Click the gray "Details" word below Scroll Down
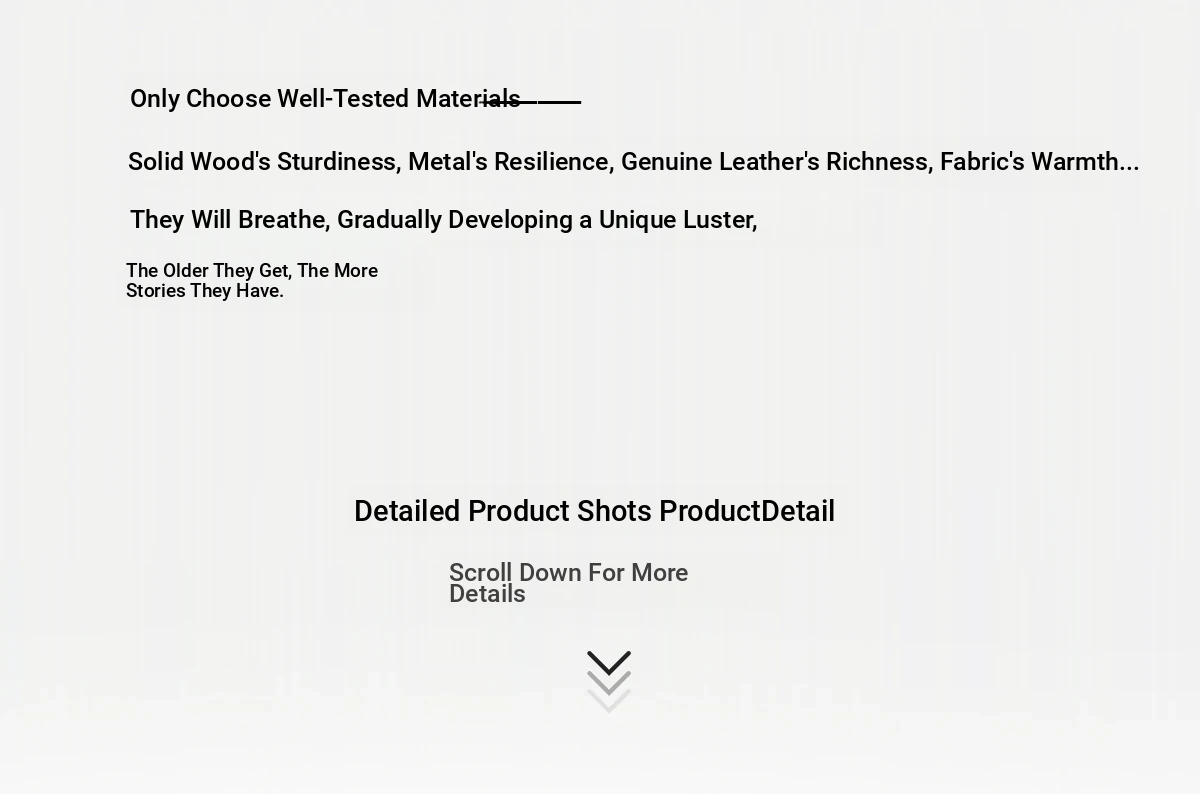Screen dimensions: 1200x794 click(487, 594)
